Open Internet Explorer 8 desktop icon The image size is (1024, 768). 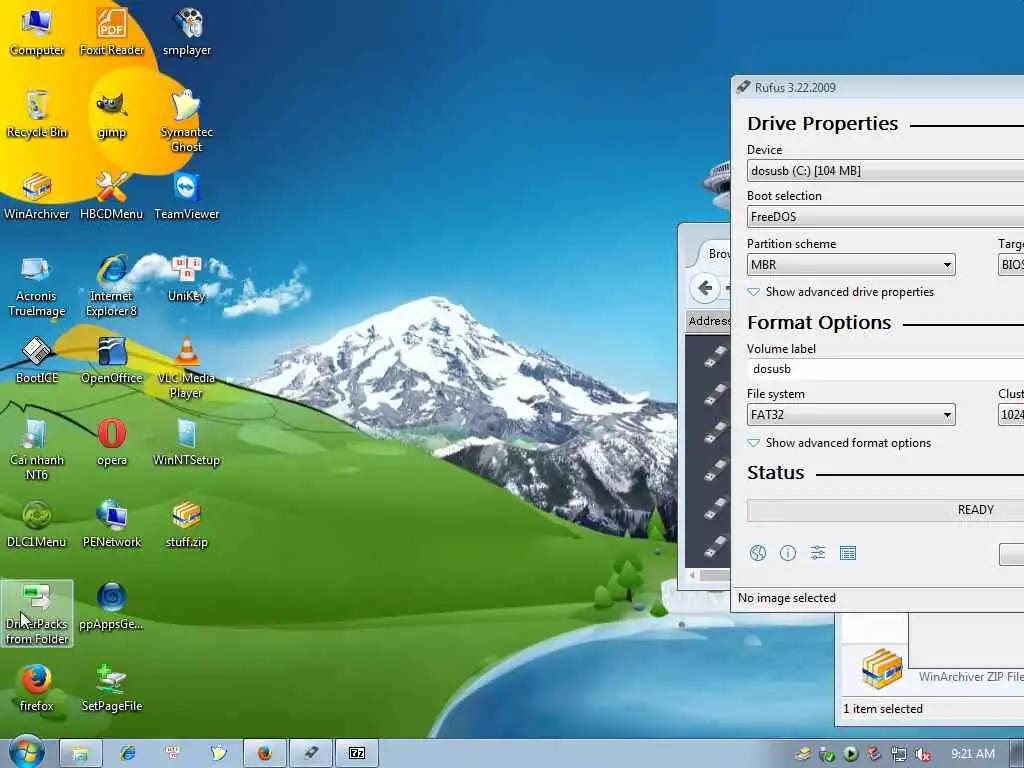pyautogui.click(x=112, y=285)
